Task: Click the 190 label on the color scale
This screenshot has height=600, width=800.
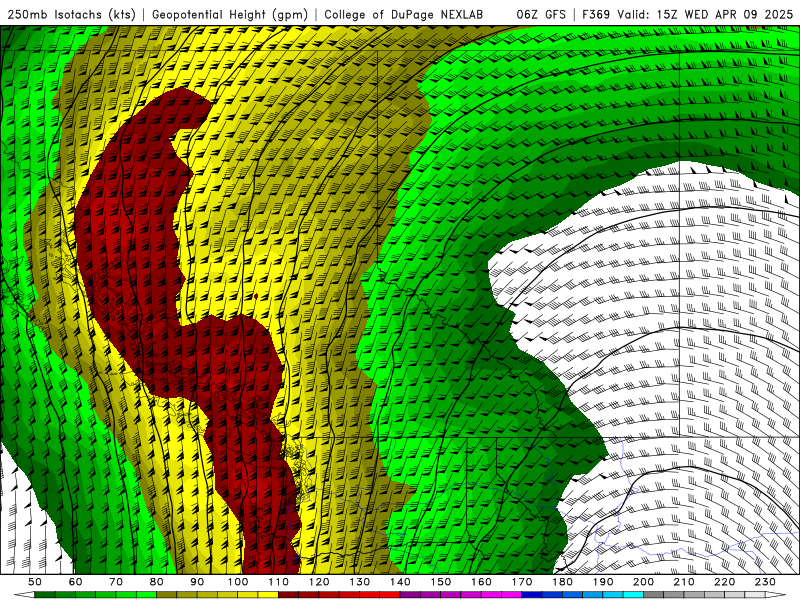Action: (603, 582)
